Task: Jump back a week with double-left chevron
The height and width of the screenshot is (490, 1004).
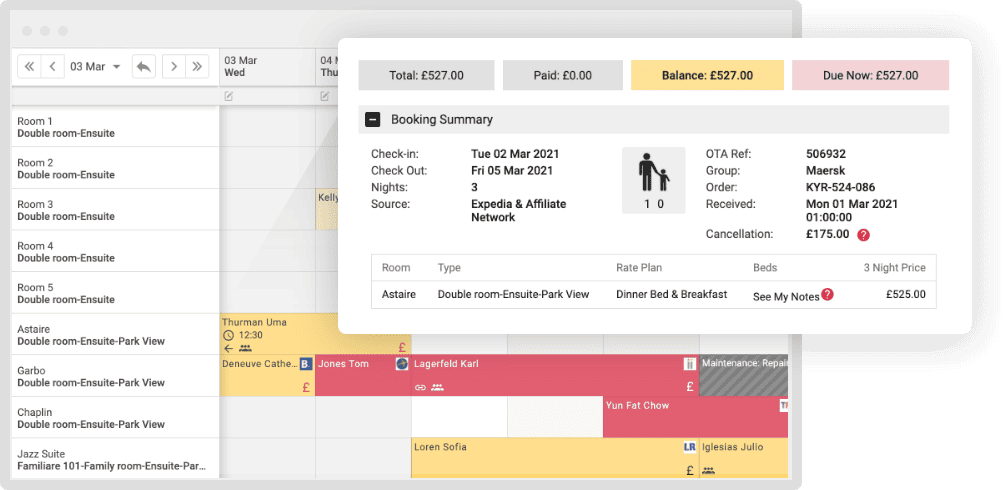Action: 29,67
